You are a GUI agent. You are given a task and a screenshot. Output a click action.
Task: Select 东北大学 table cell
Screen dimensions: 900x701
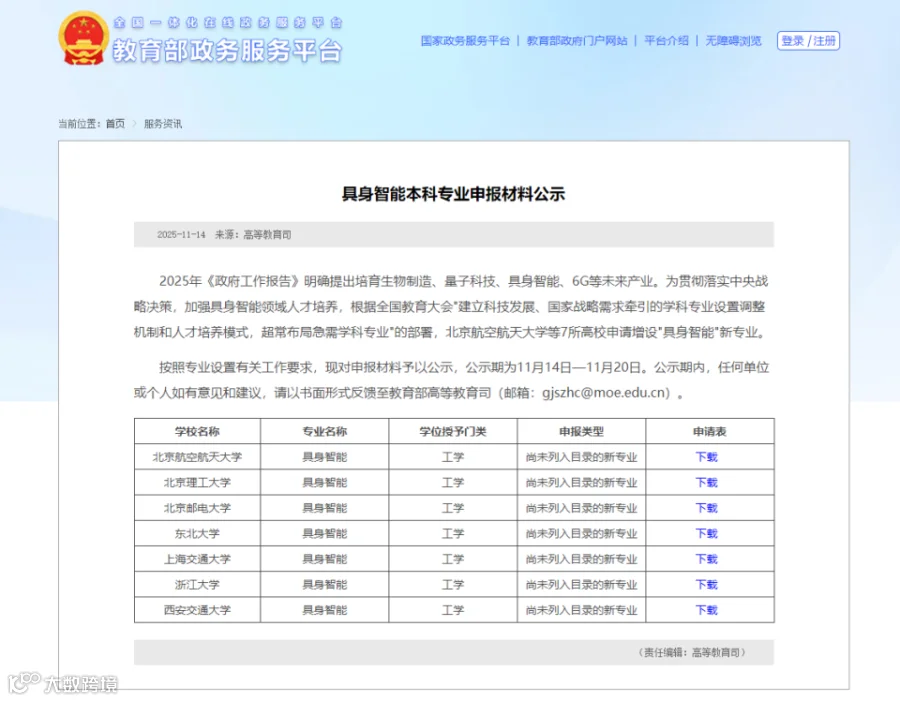click(x=197, y=533)
